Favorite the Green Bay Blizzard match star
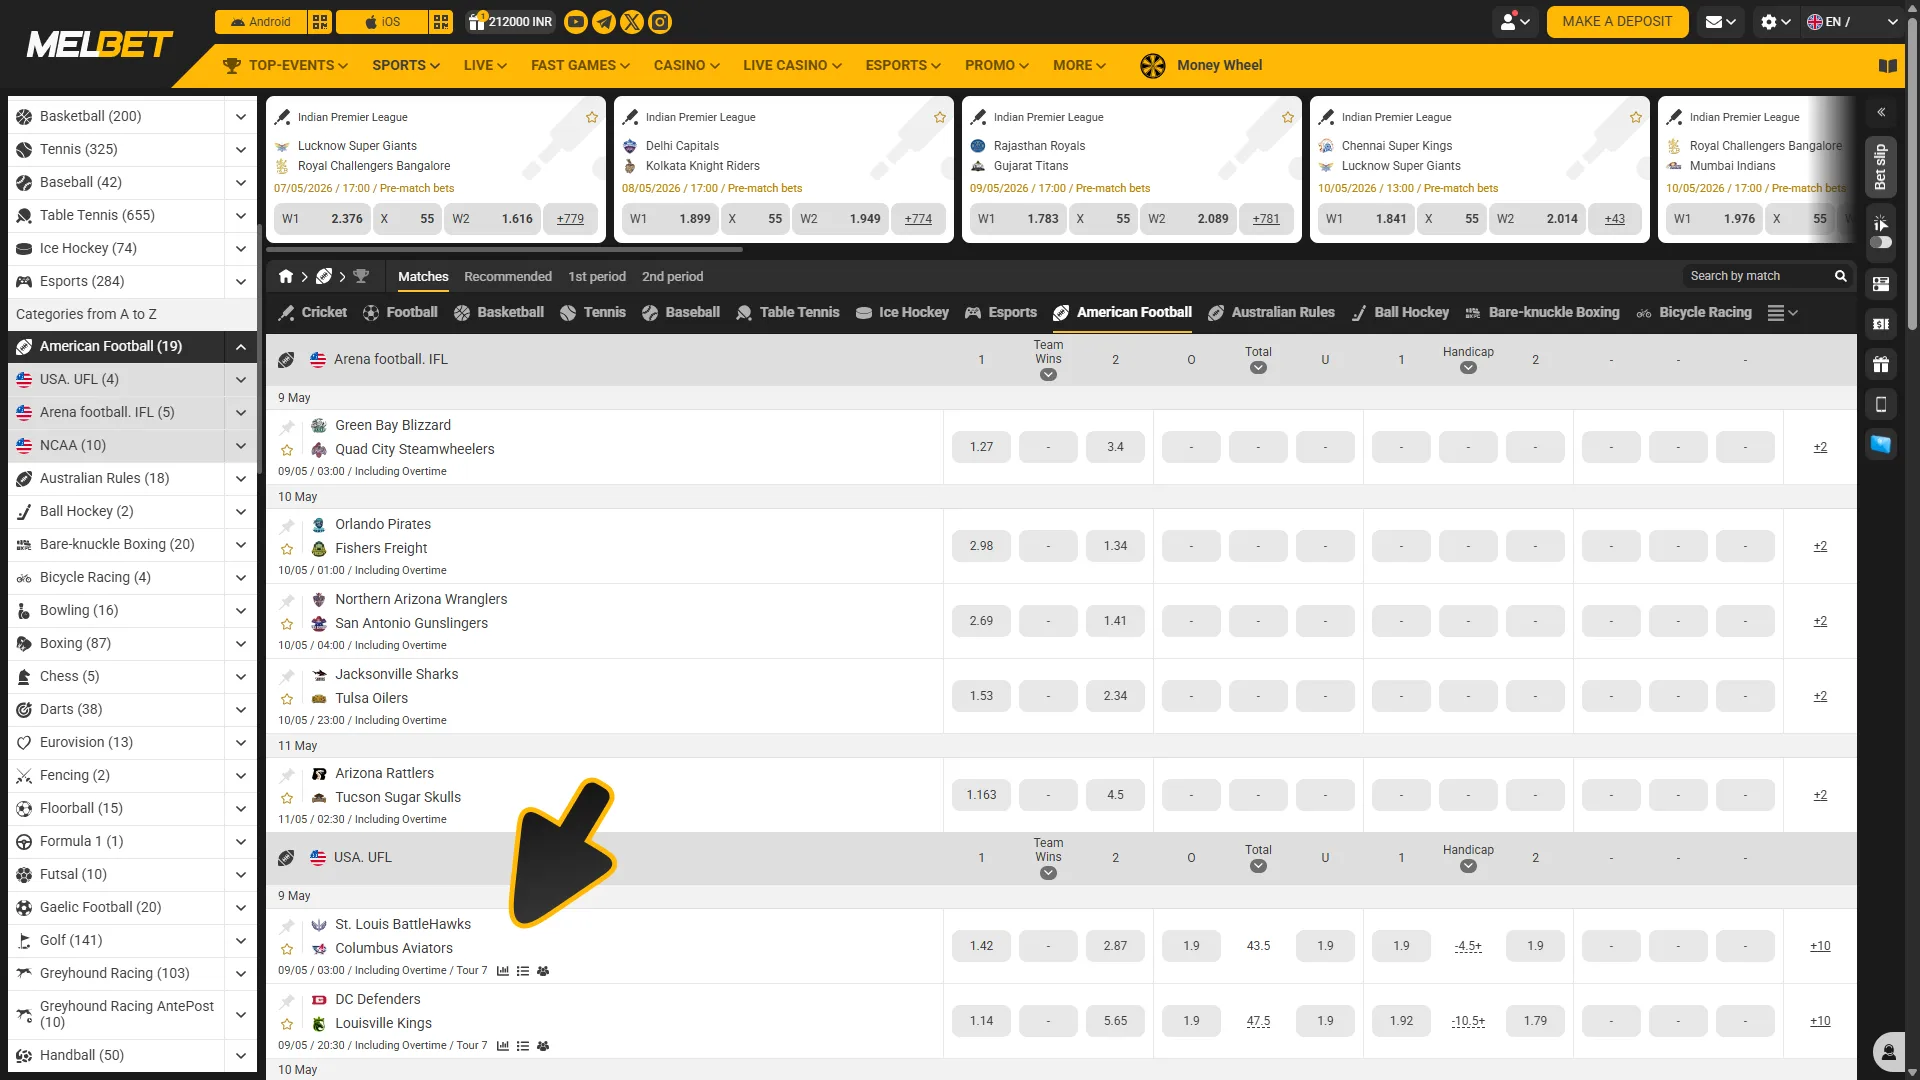Viewport: 1920px width, 1080px height. tap(287, 450)
